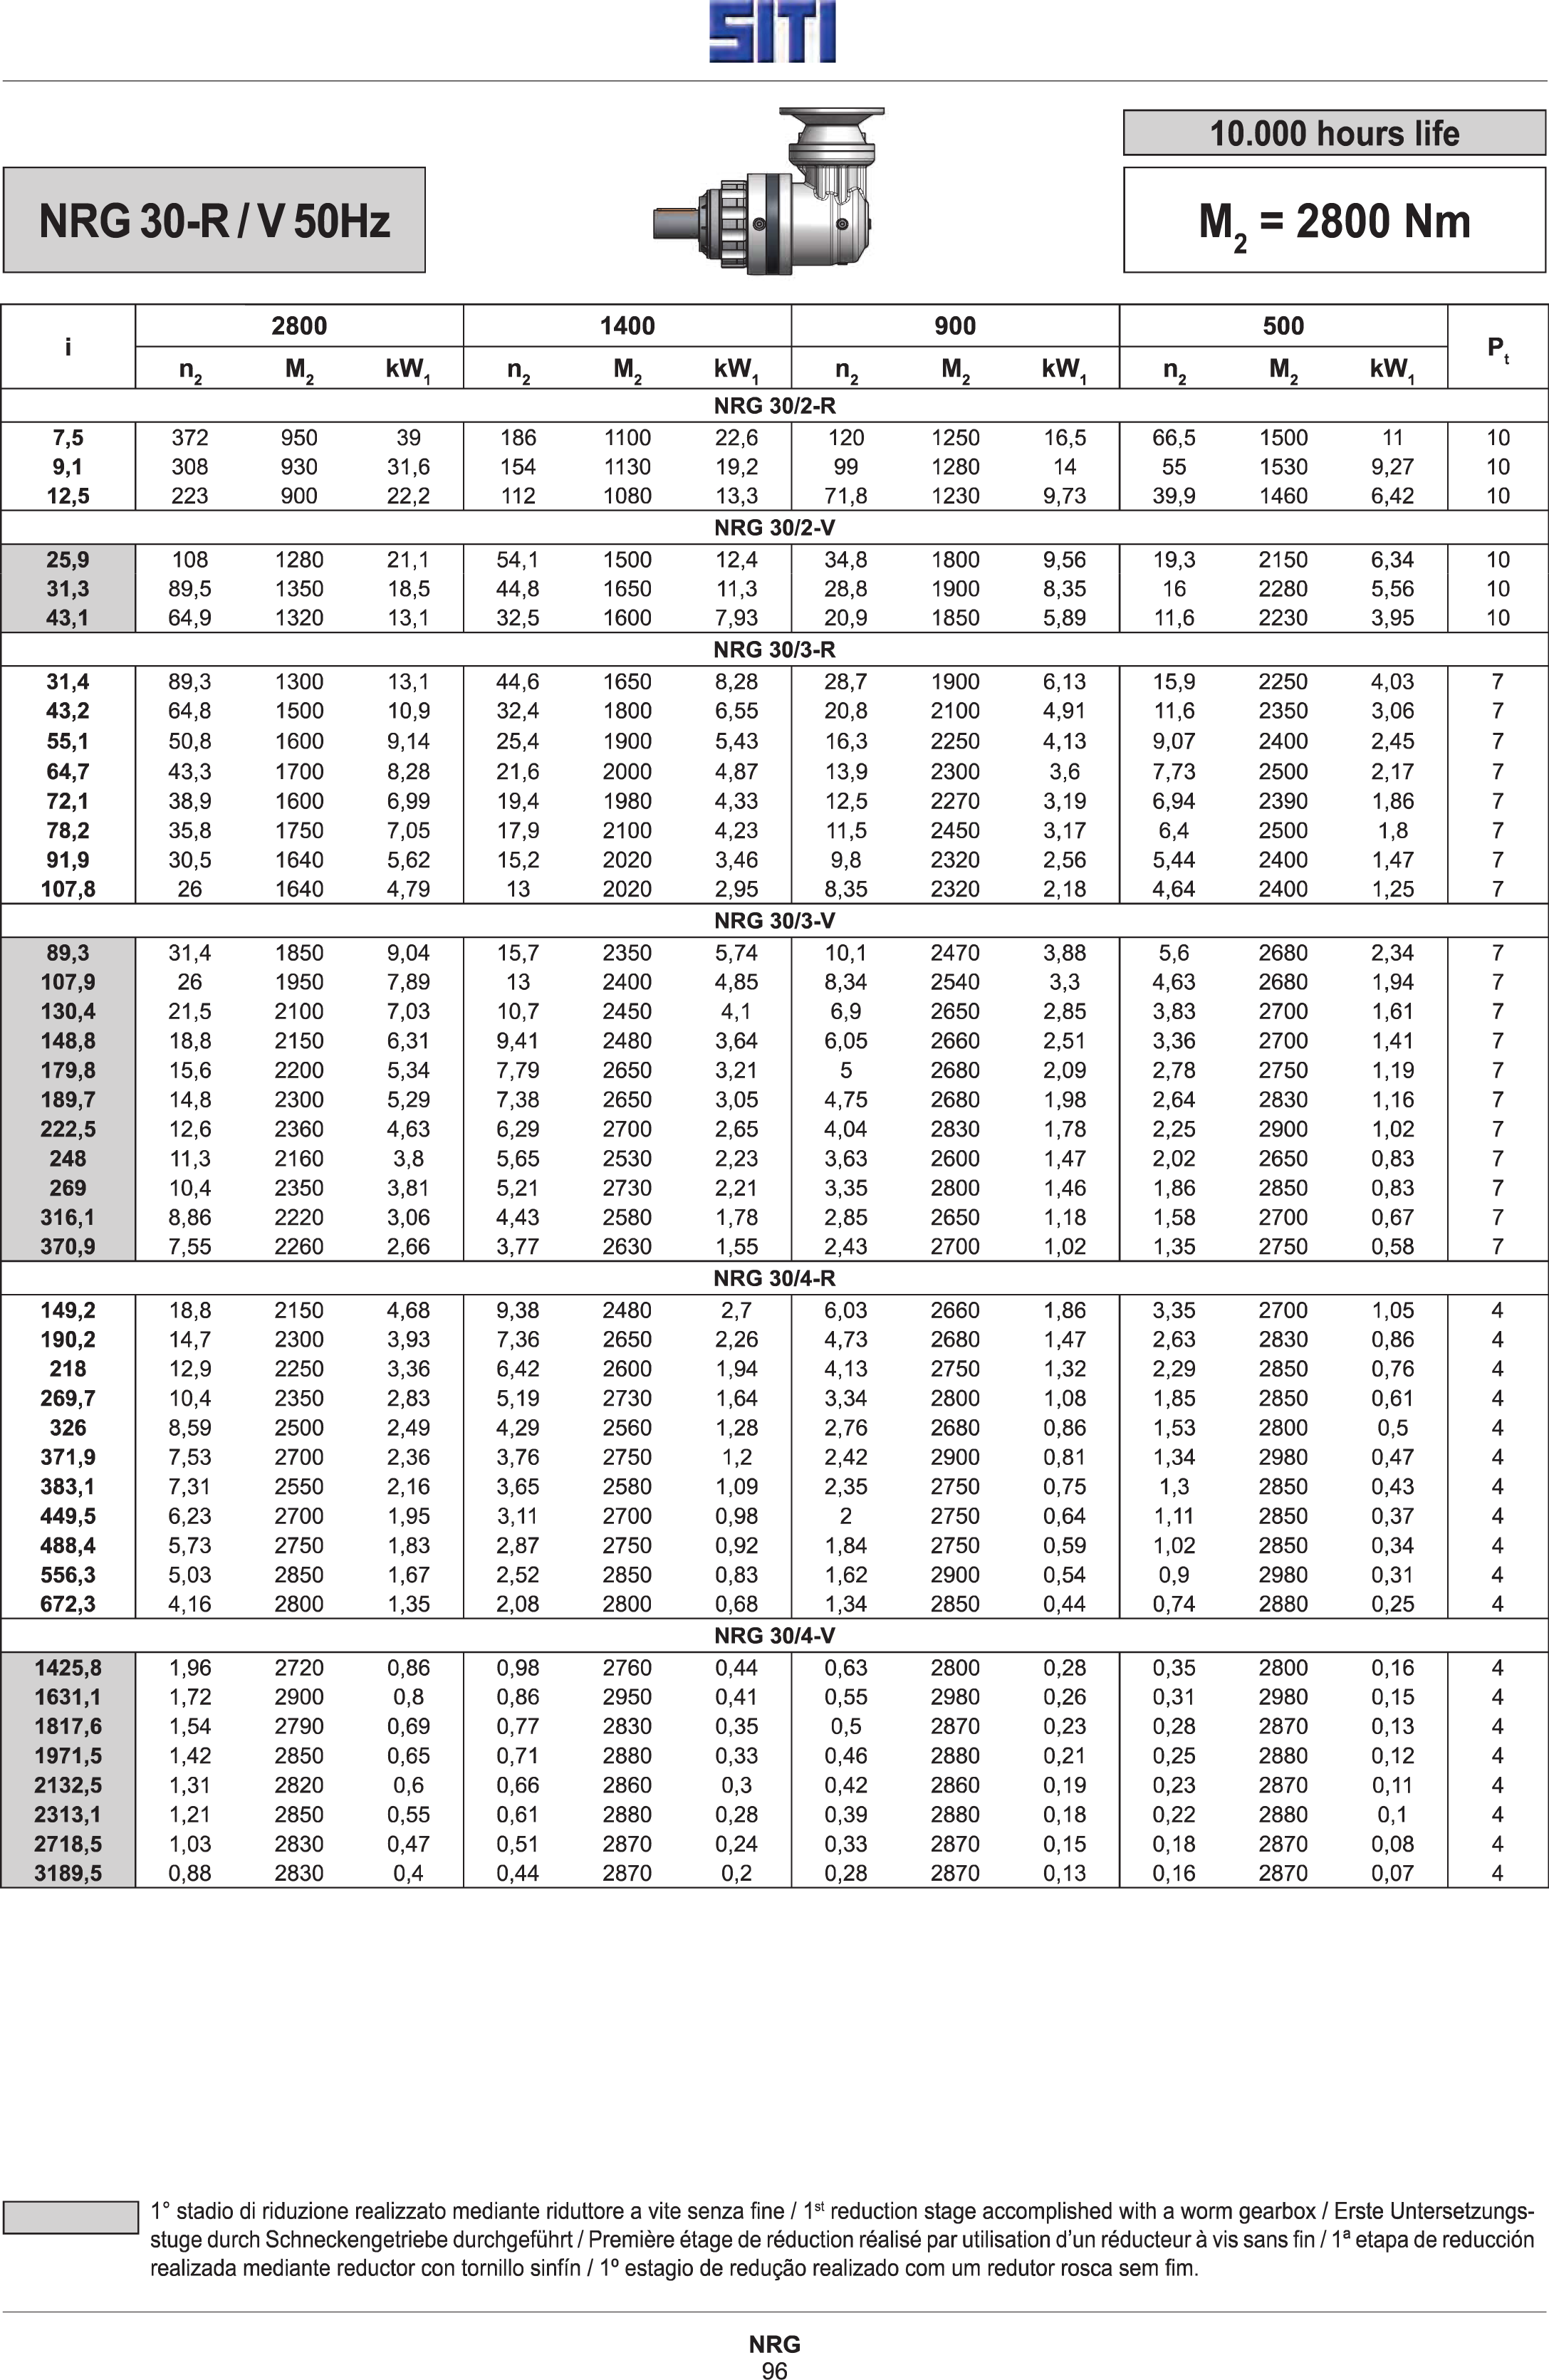This screenshot has width=1549, height=2380.
Task: Select ratio cell 383,1
Action: click(x=68, y=1487)
